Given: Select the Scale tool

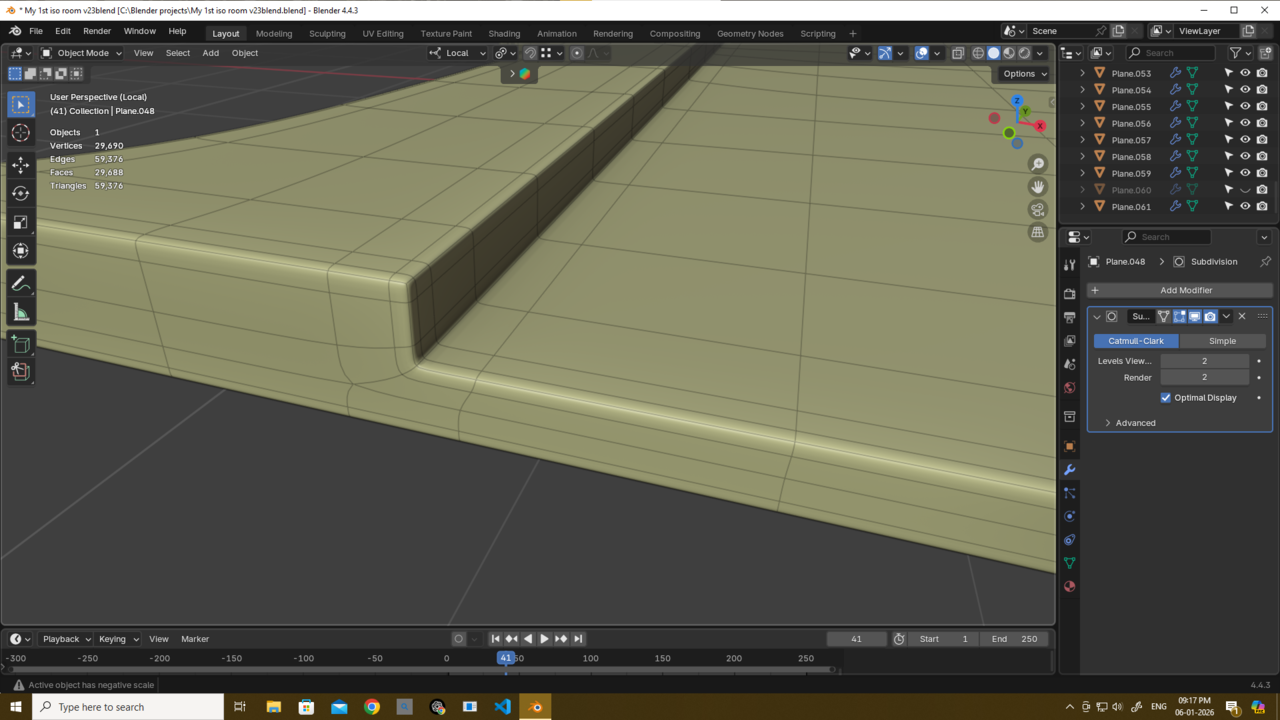Looking at the screenshot, I should [x=21, y=222].
